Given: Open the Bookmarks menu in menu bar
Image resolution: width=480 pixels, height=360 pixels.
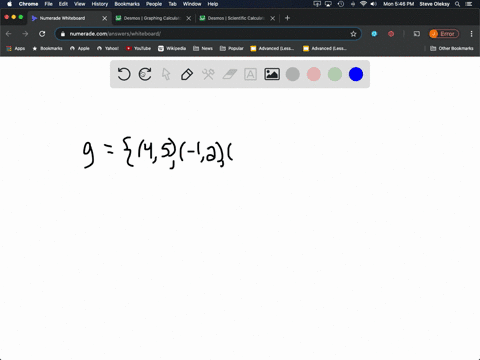Looking at the screenshot, I should click(x=127, y=4).
